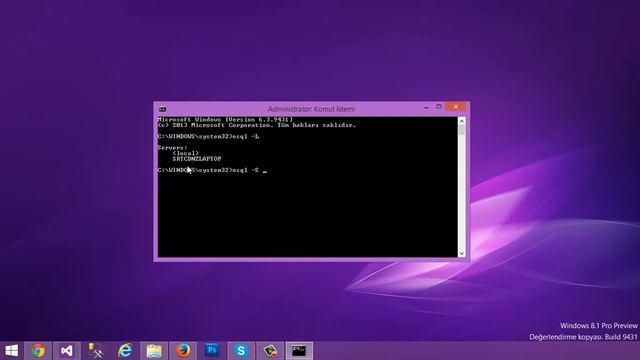
Task: Click the 'Servers:' output line
Action: [172, 147]
